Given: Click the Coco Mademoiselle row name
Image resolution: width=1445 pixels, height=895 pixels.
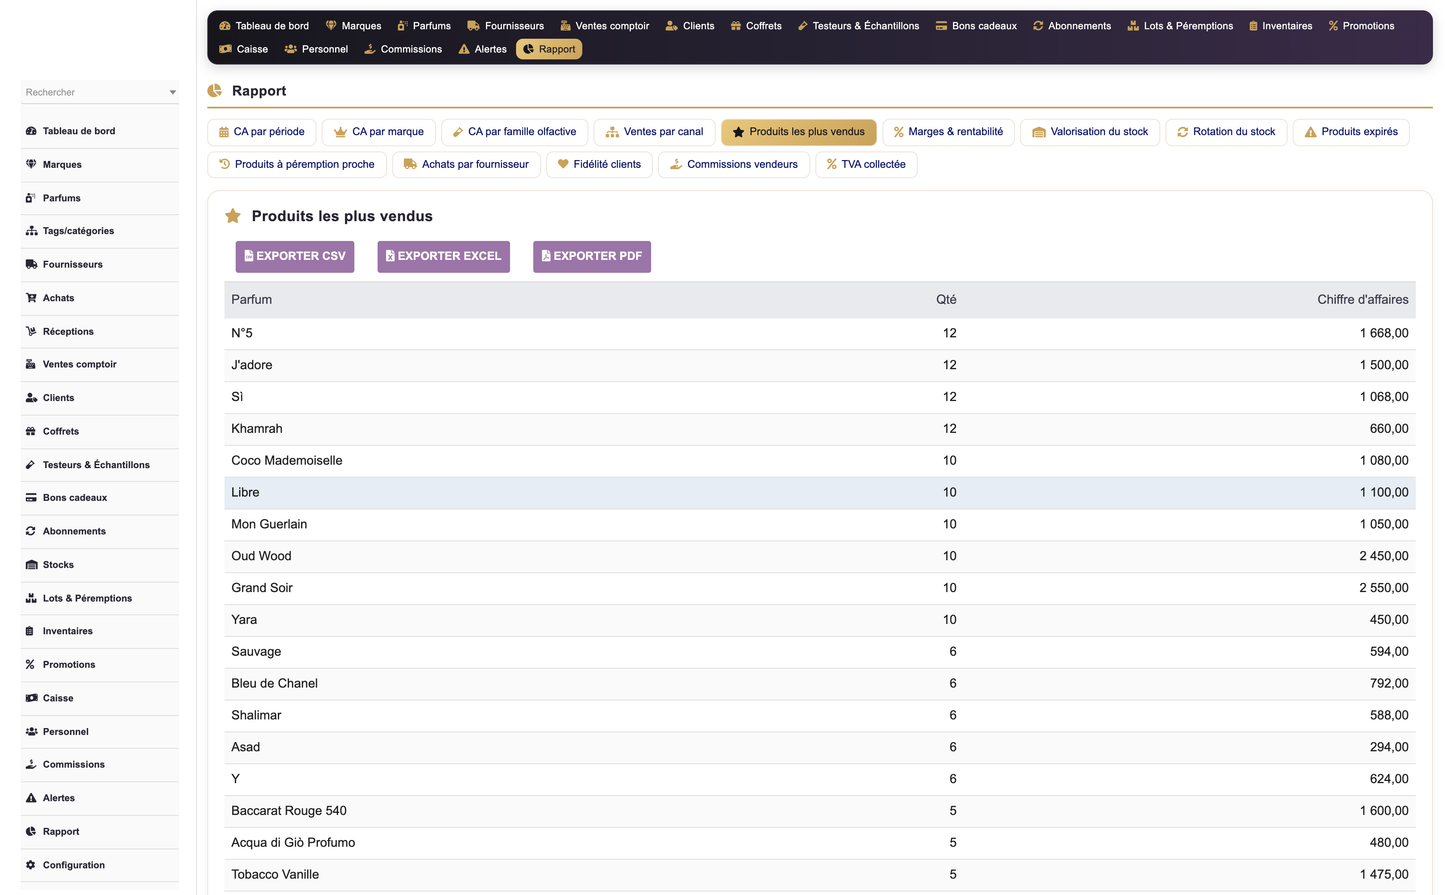Looking at the screenshot, I should click(x=287, y=461).
